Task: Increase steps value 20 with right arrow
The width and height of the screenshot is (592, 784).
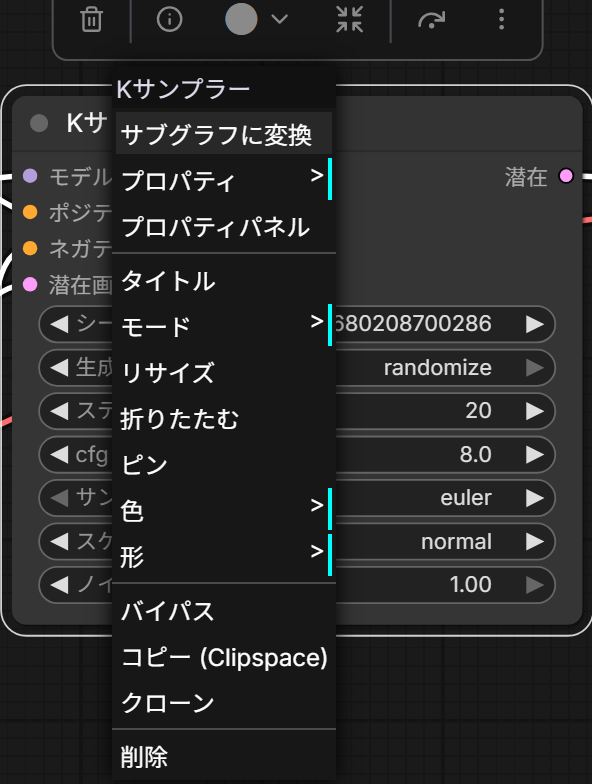Action: (534, 411)
